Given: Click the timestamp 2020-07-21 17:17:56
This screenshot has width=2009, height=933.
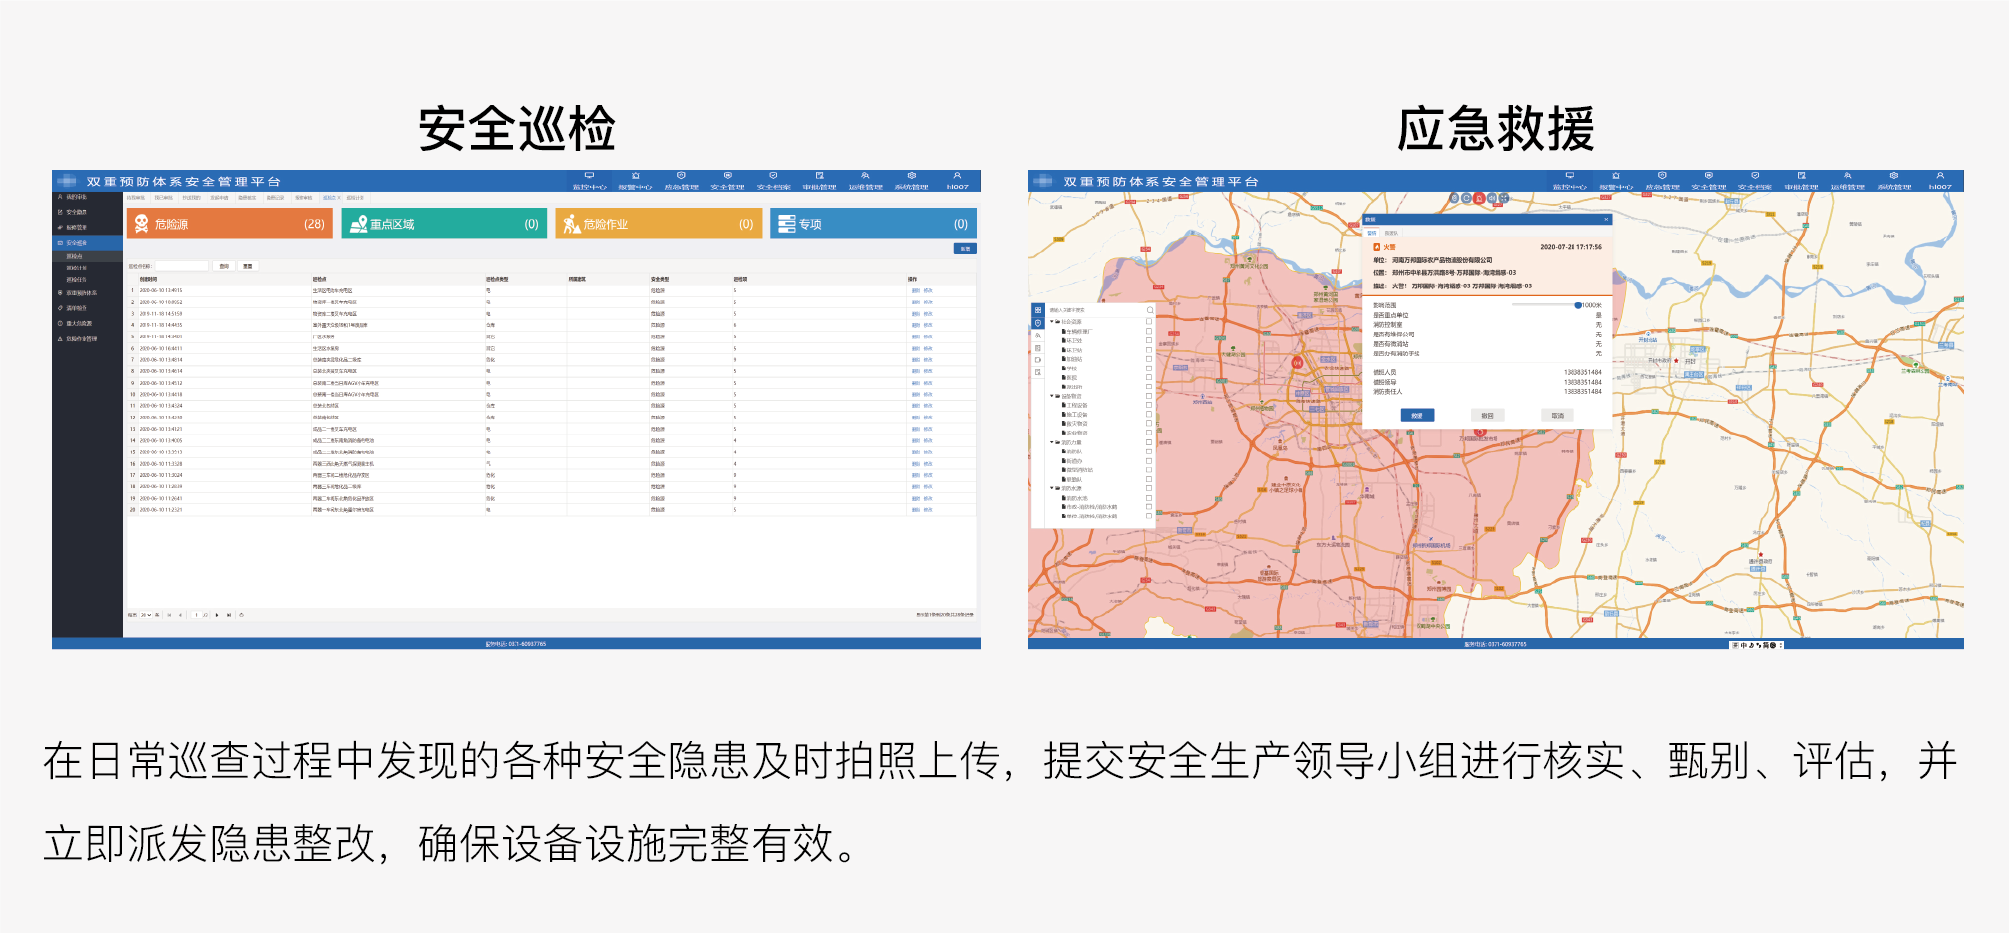Looking at the screenshot, I should point(1571,247).
